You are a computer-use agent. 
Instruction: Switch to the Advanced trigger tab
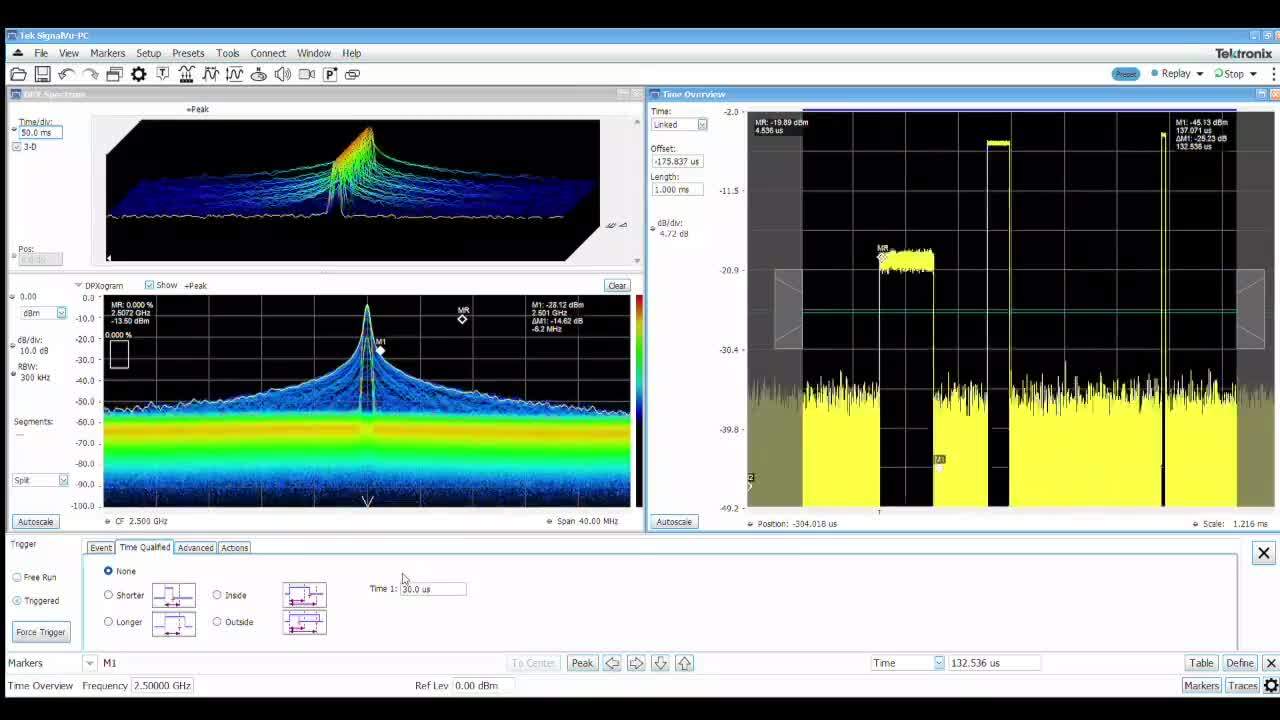195,547
